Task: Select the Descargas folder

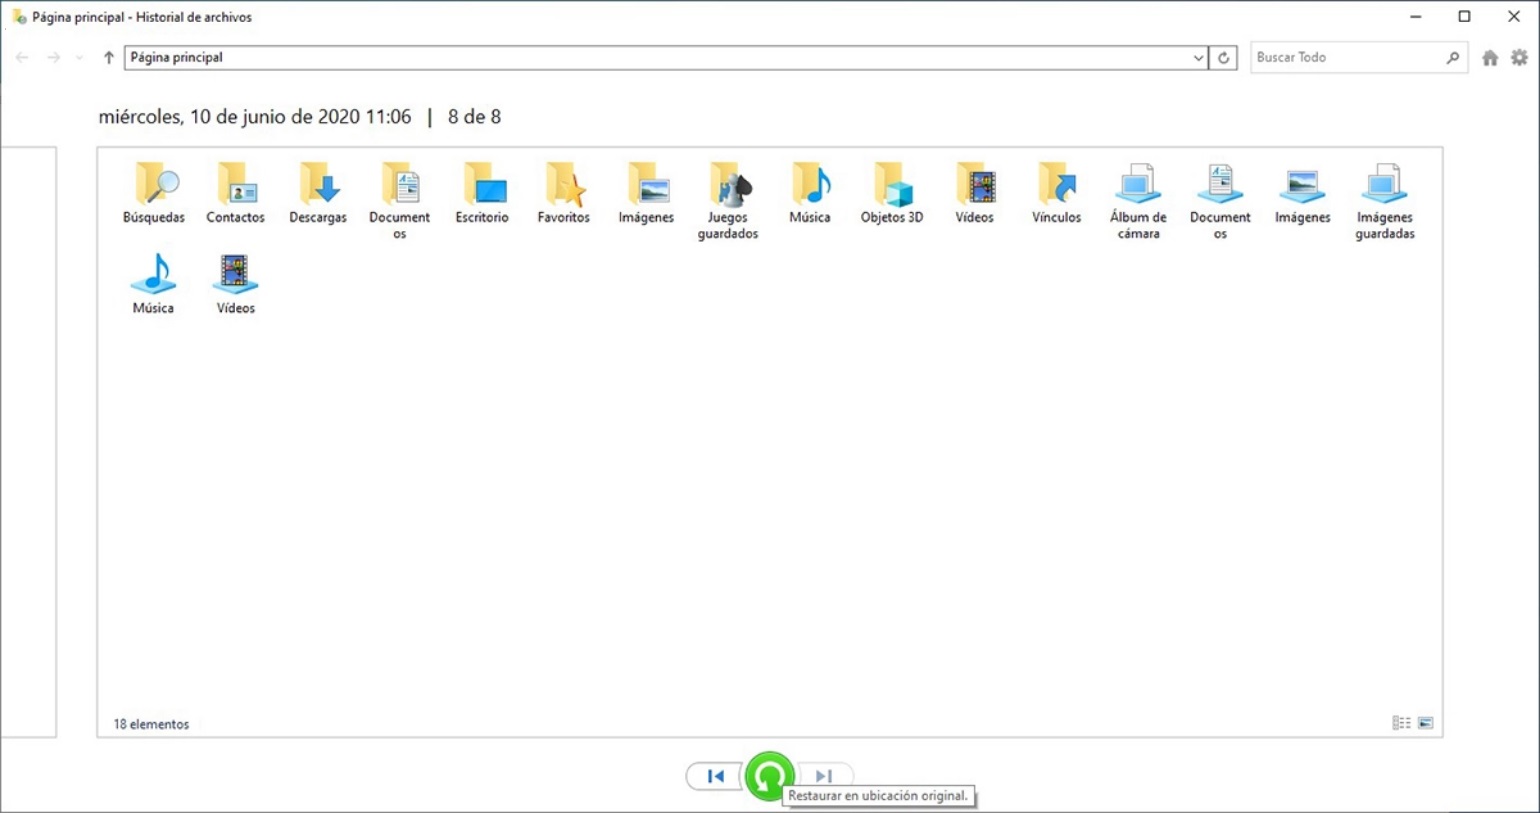Action: (x=318, y=194)
